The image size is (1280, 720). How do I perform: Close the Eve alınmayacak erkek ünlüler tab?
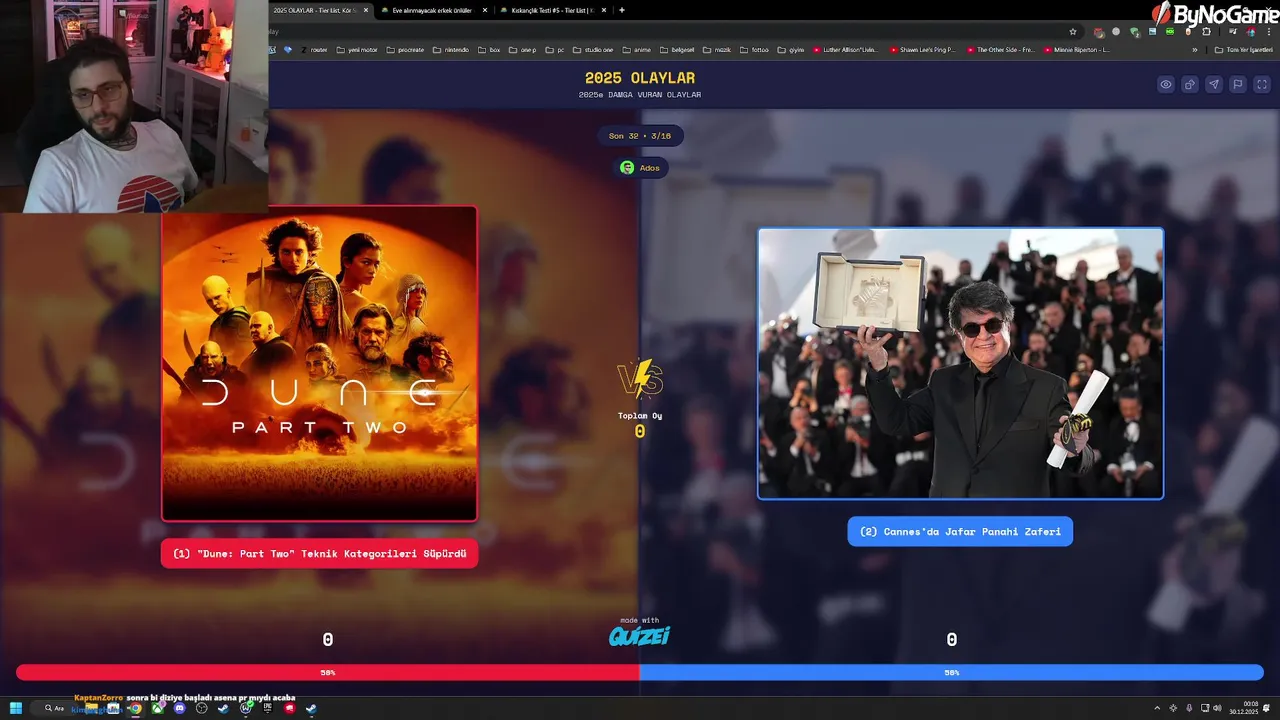point(485,10)
